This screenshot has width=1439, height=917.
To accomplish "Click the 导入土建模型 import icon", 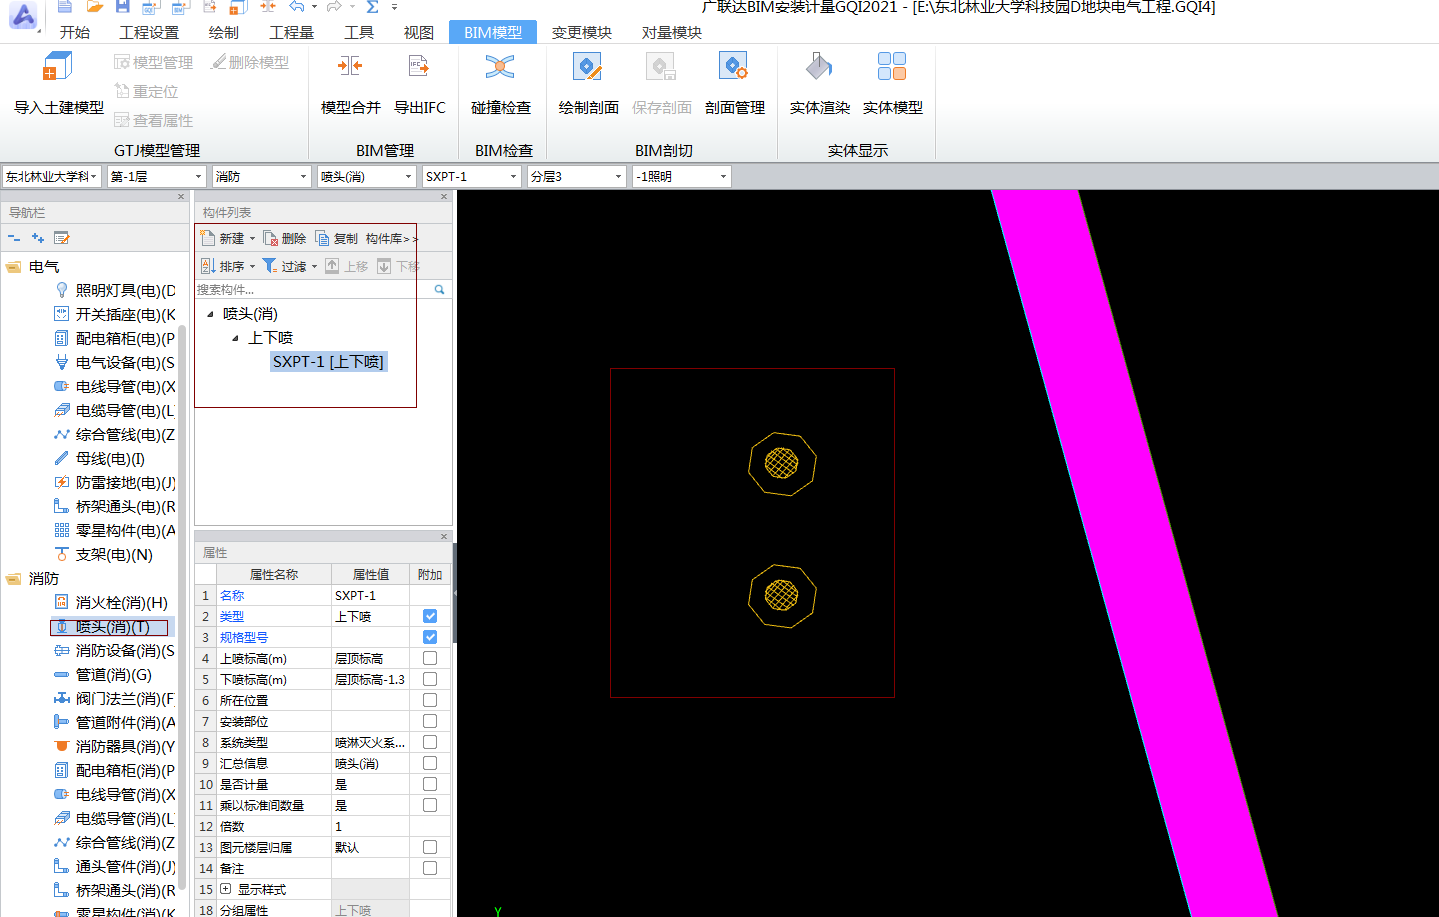I will coord(57,67).
